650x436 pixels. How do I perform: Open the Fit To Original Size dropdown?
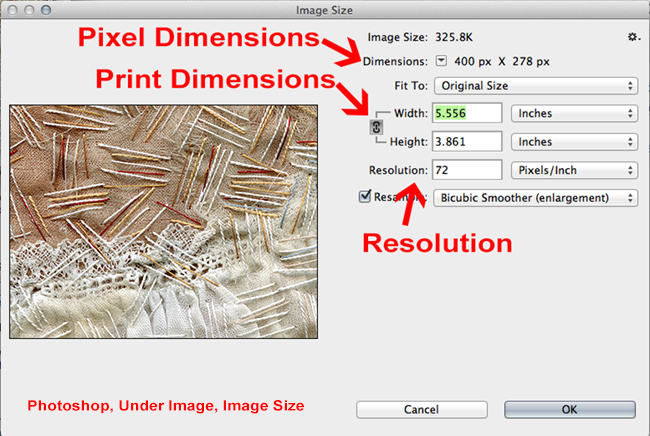536,85
